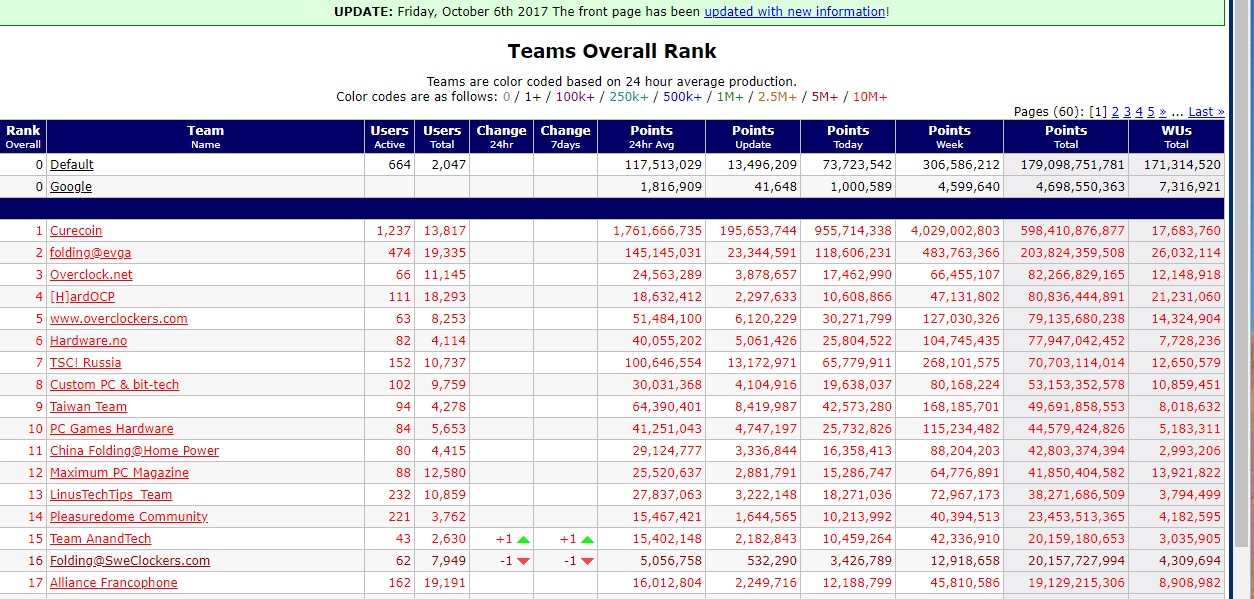
Task: View the LinusTechTips_Team page
Action: (x=111, y=495)
